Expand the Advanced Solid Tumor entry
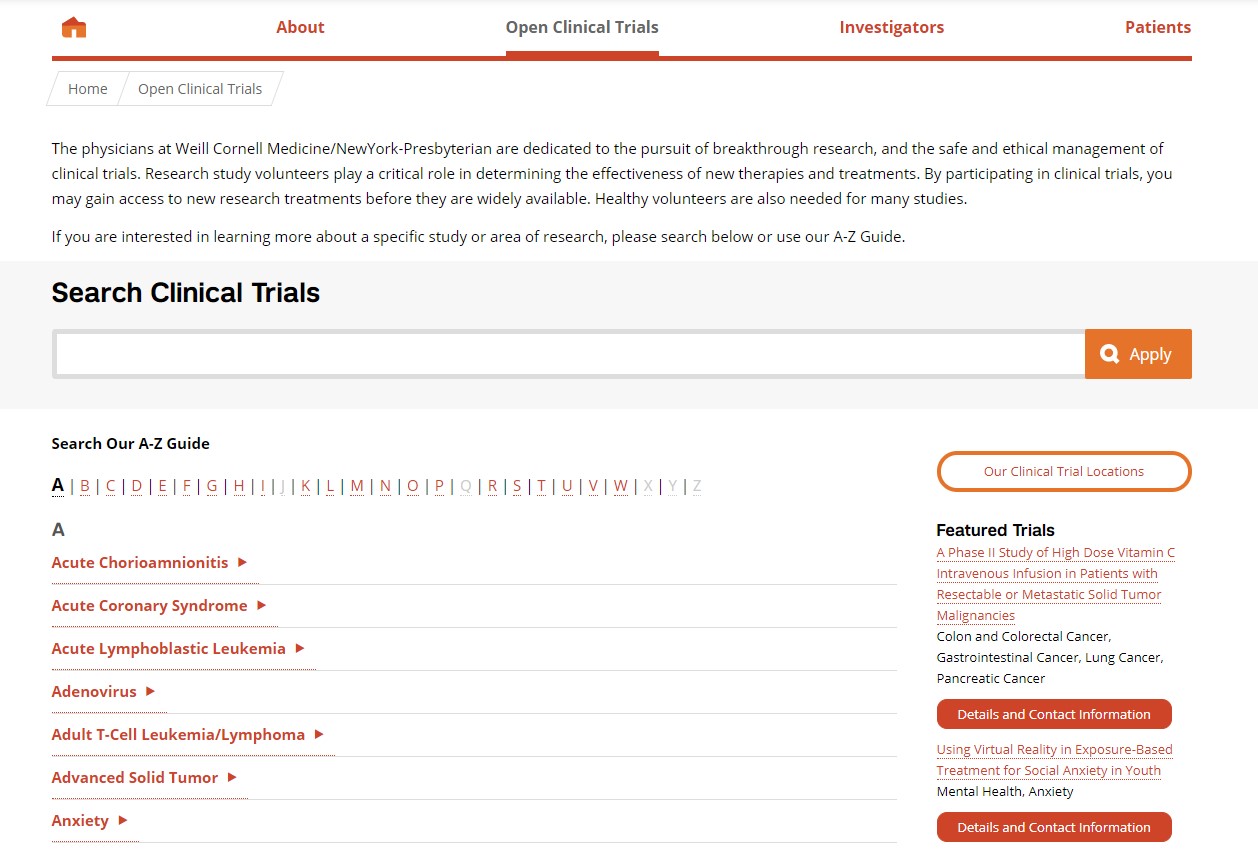The image size is (1258, 855). pyautogui.click(x=144, y=778)
